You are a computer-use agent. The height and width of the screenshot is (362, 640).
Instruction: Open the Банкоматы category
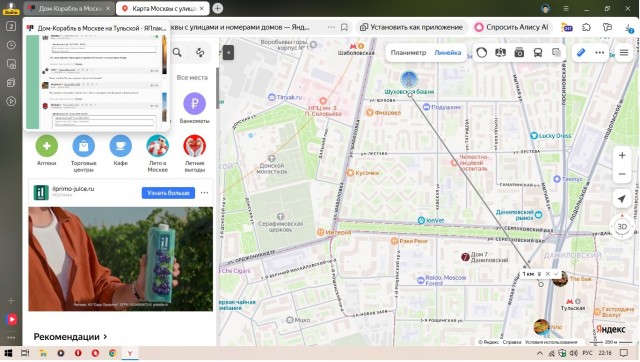click(194, 108)
